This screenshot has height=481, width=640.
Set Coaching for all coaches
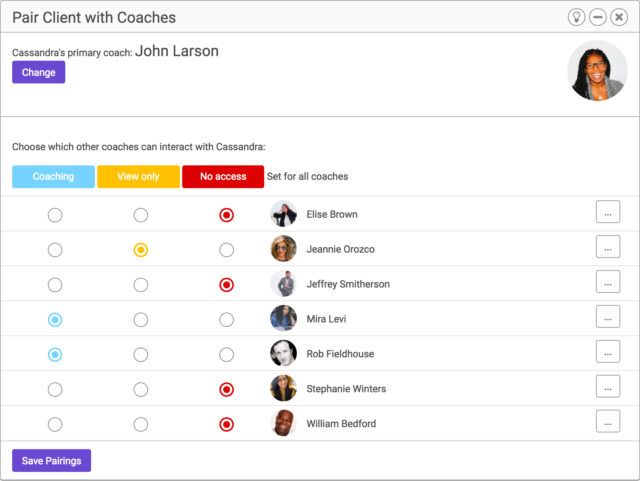[53, 177]
